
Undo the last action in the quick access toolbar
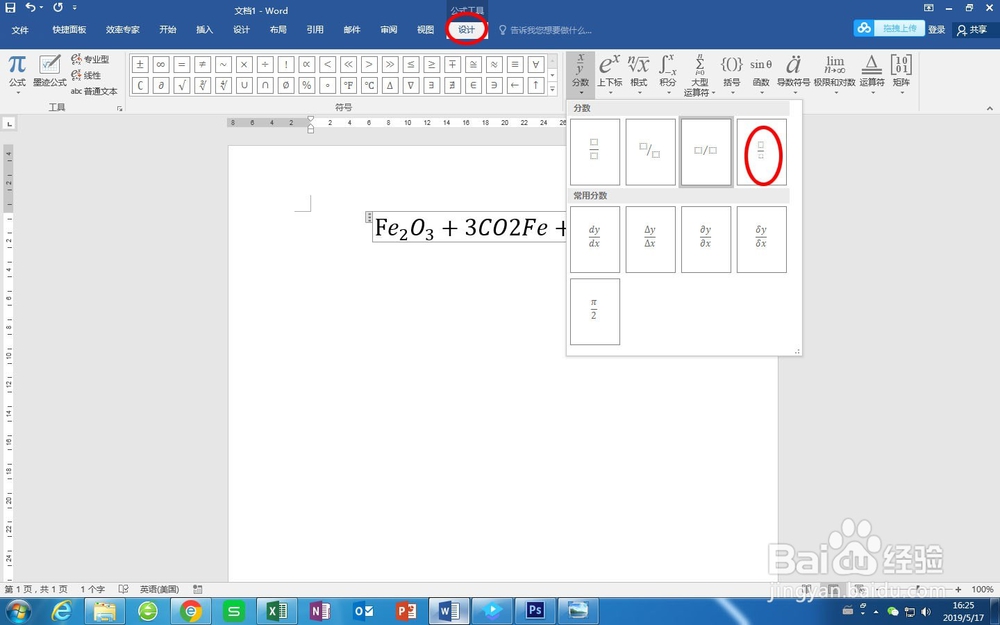pyautogui.click(x=31, y=8)
